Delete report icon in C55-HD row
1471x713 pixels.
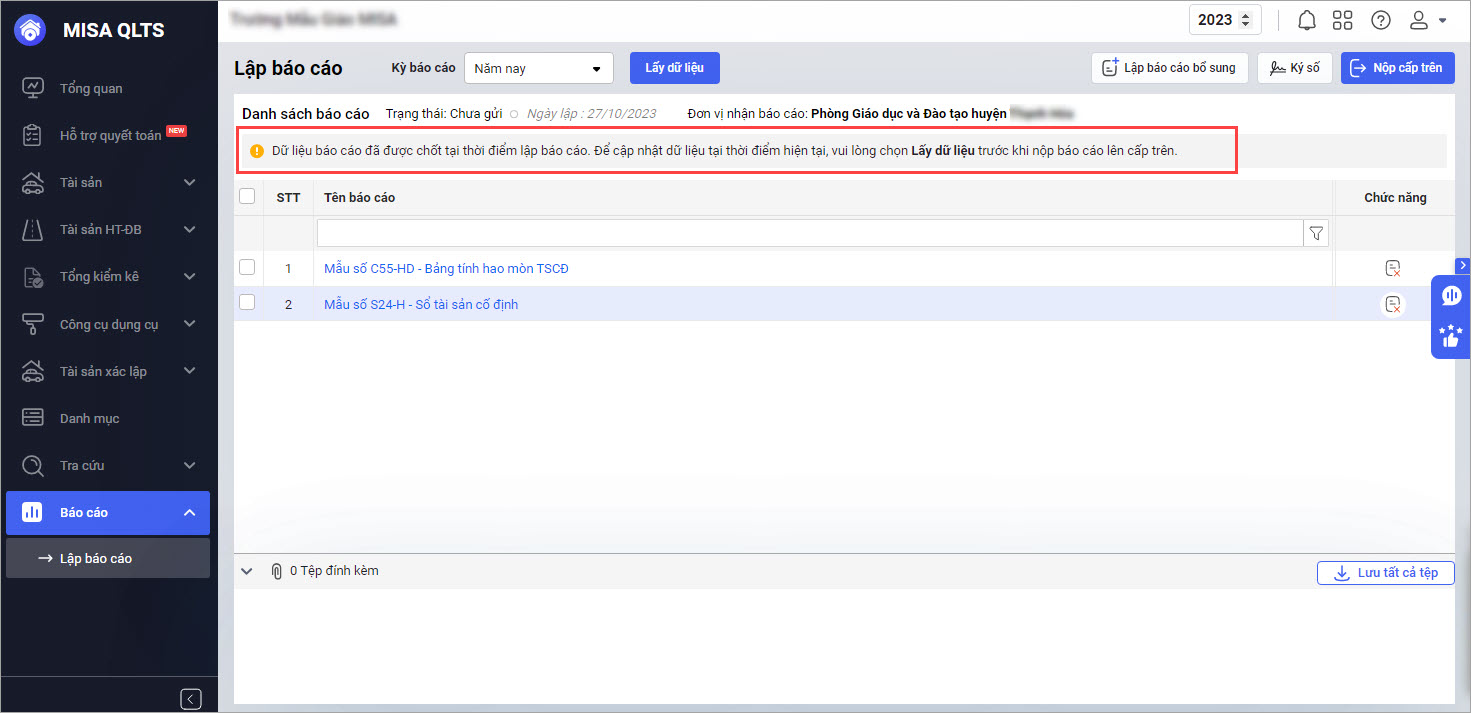point(1392,268)
